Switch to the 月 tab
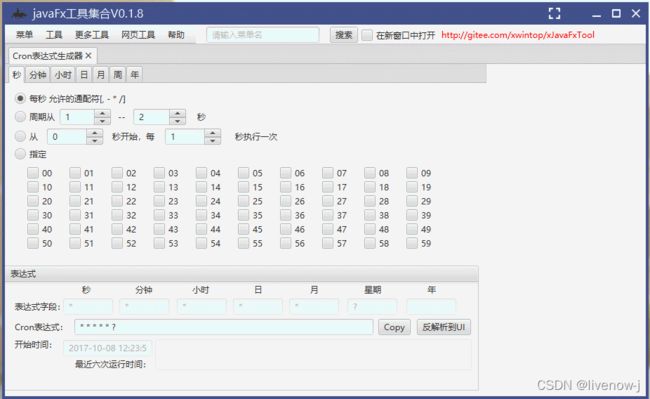 click(x=101, y=75)
